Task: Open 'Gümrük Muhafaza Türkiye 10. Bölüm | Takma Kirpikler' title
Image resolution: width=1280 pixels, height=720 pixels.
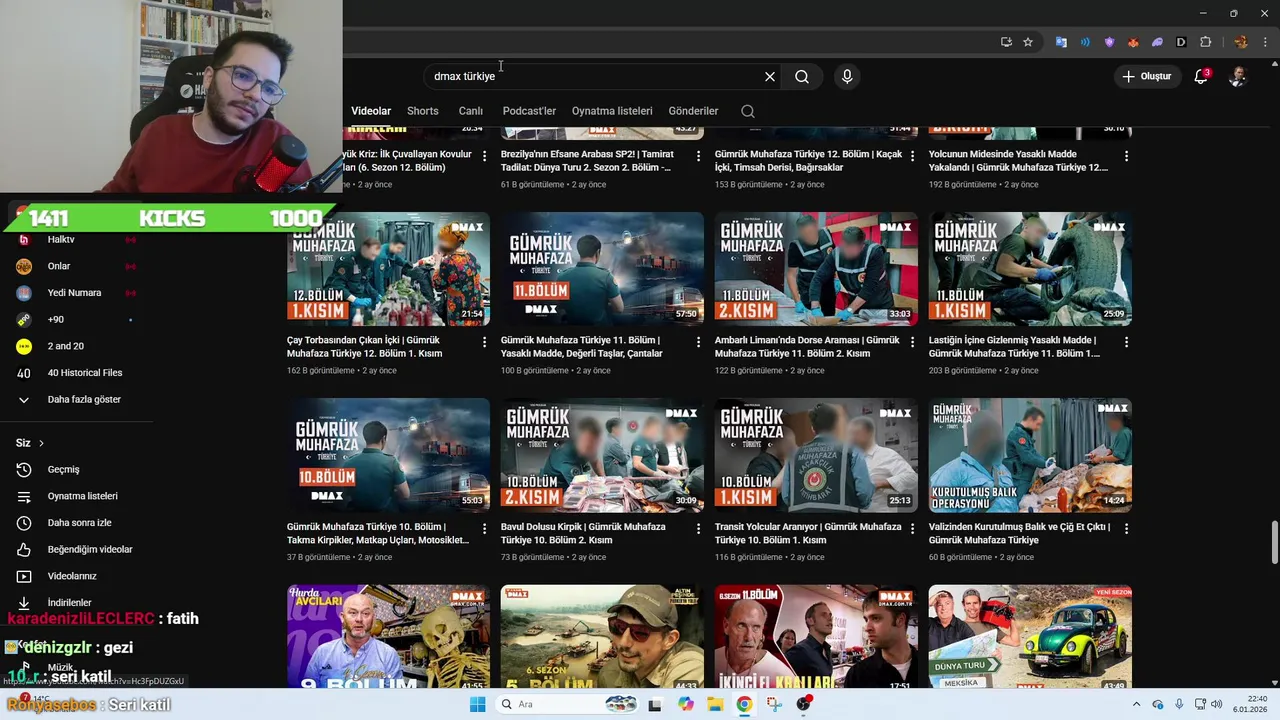Action: tap(378, 533)
